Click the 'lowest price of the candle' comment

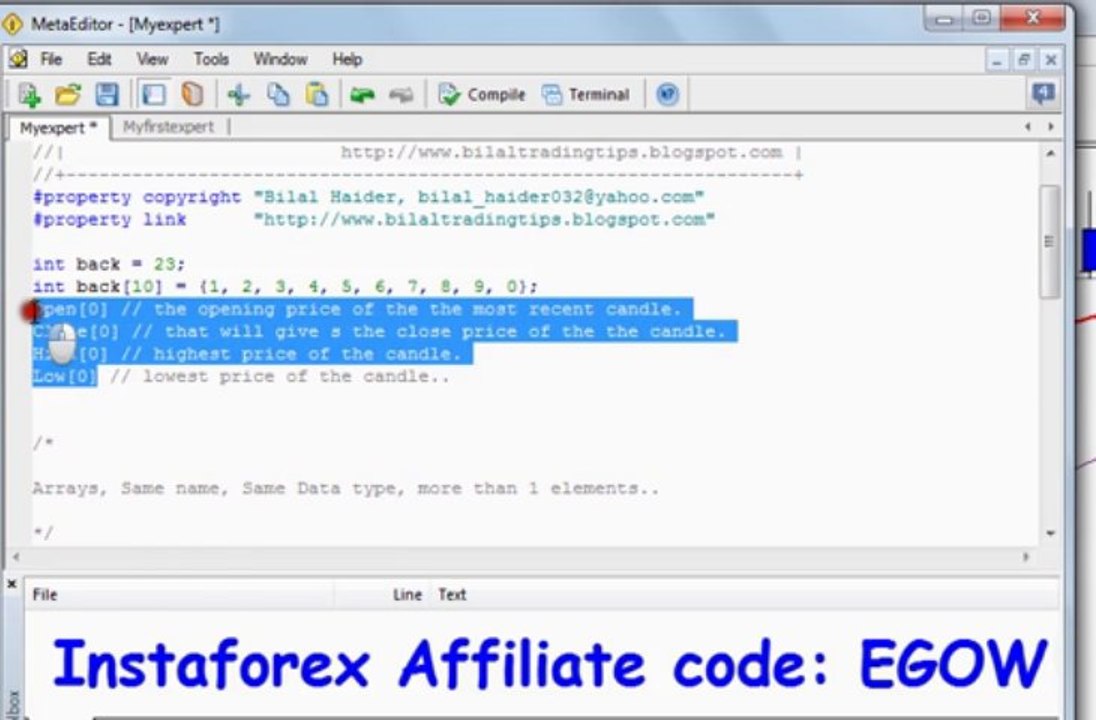(x=280, y=377)
